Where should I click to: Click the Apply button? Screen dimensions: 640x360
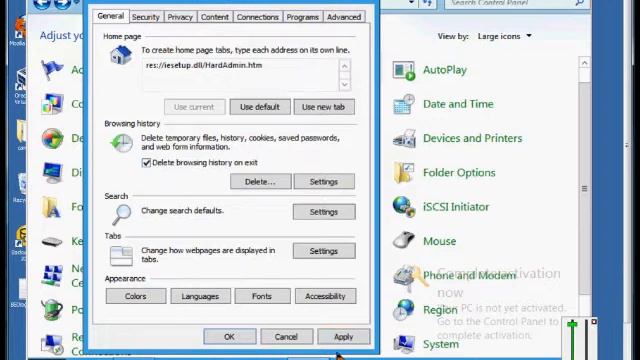[x=344, y=337]
